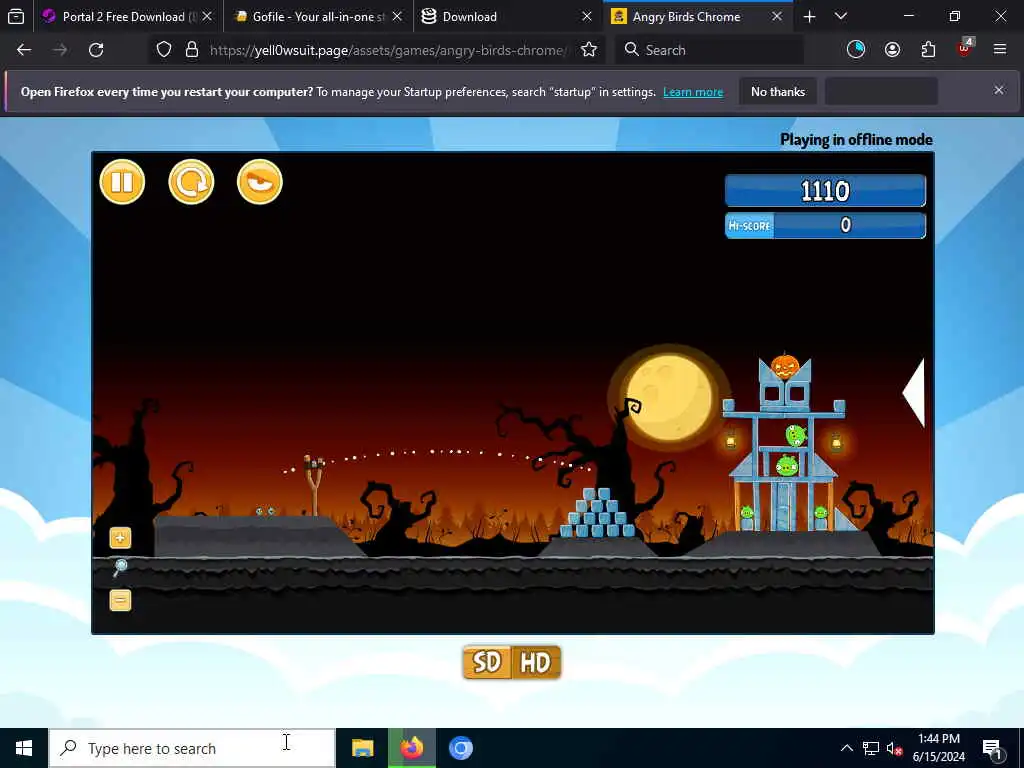The height and width of the screenshot is (768, 1024).
Task: Click the Firefox Search box
Action: click(x=709, y=50)
